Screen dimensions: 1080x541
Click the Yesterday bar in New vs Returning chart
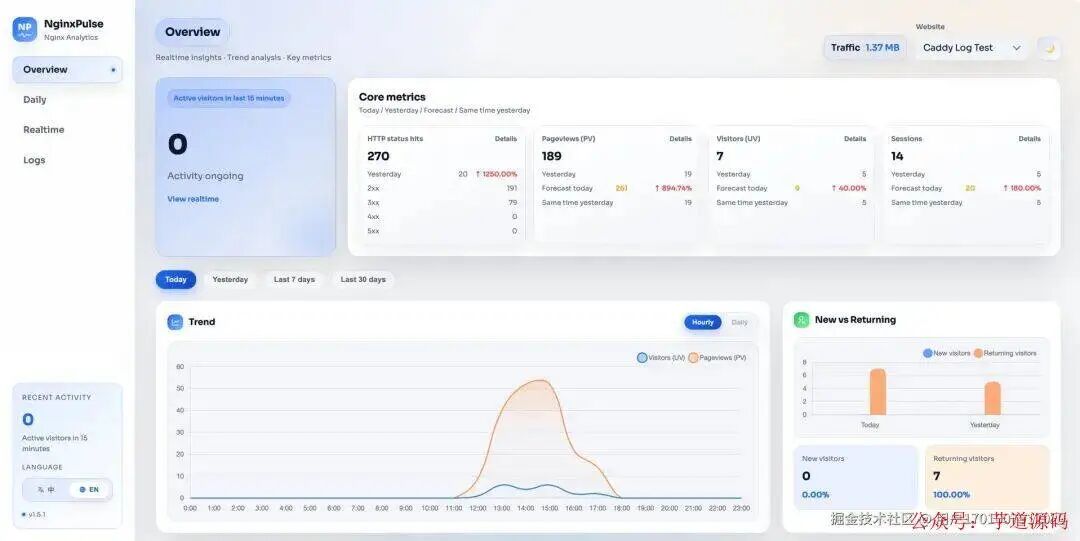click(x=993, y=398)
